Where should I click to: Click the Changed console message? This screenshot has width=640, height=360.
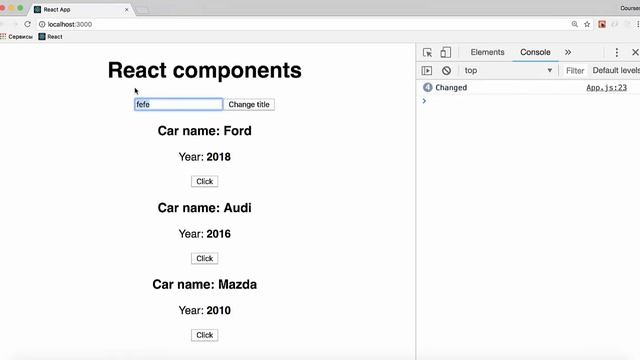pos(451,87)
